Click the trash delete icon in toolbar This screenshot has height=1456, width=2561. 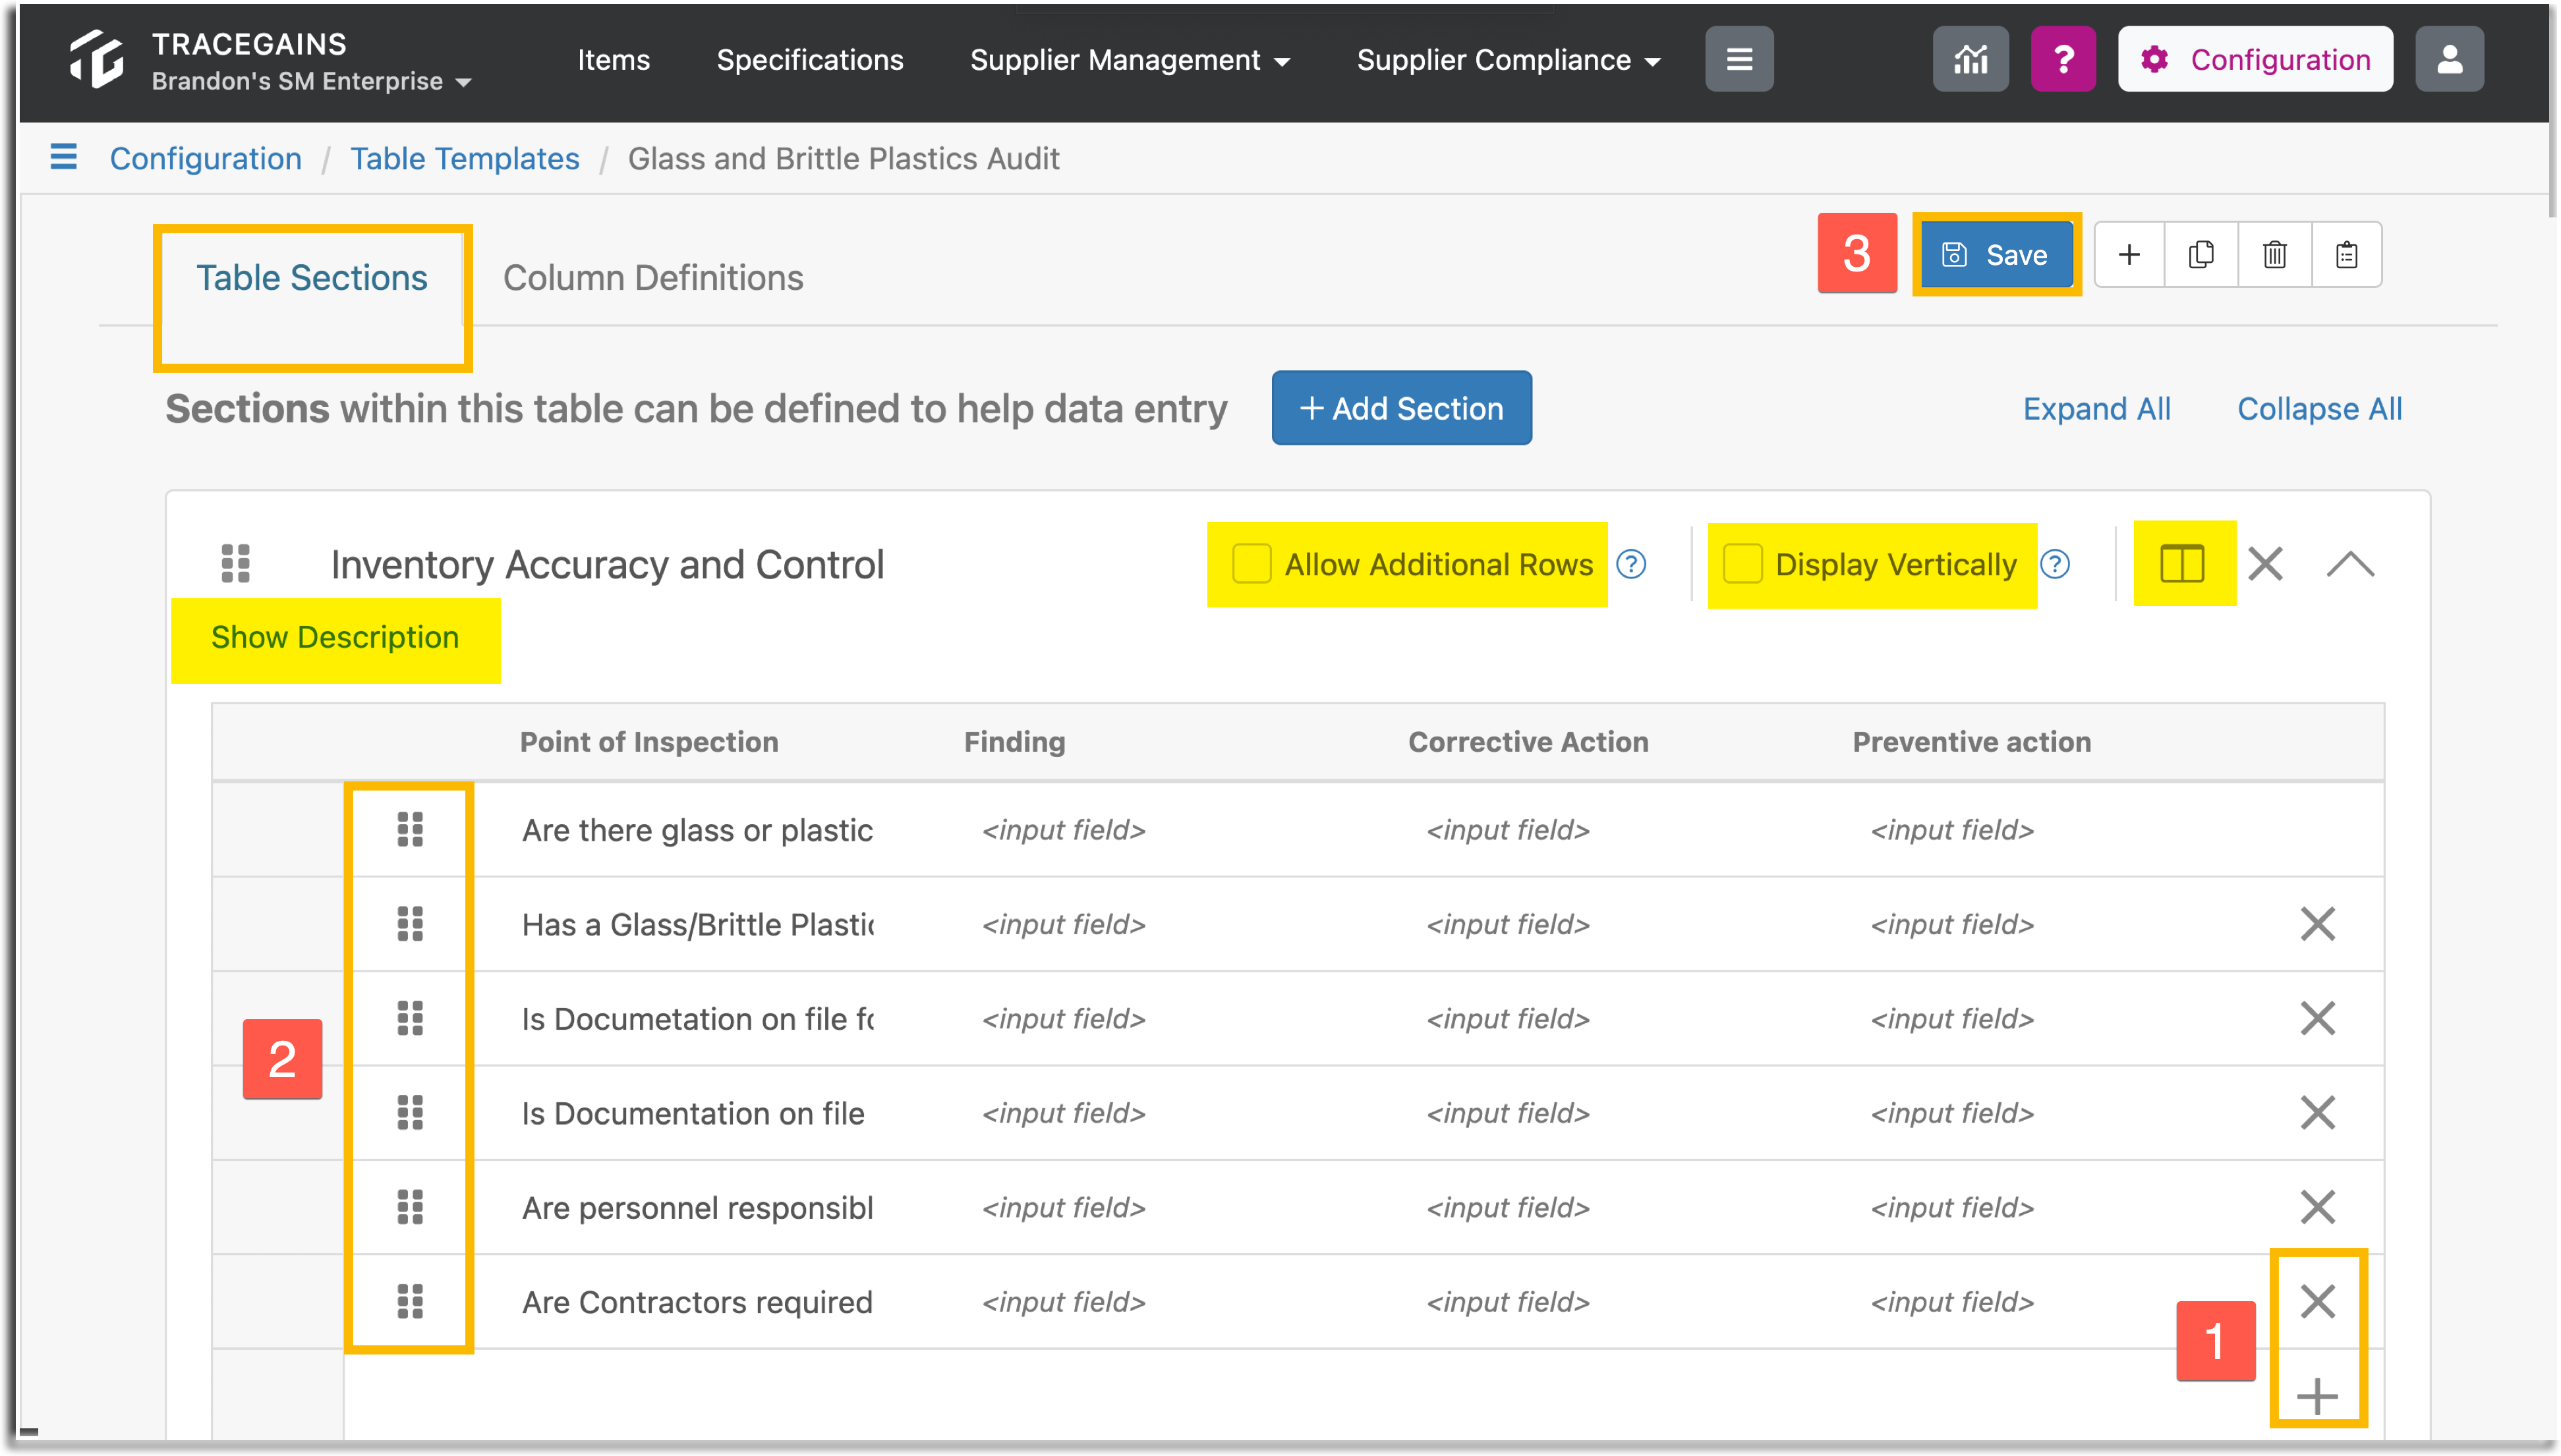(x=2274, y=255)
